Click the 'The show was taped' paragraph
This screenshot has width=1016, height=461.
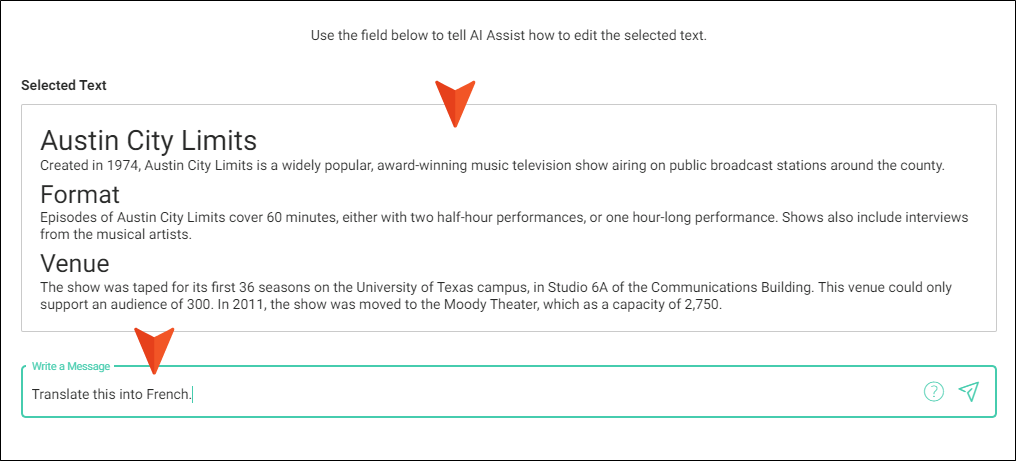coord(496,295)
